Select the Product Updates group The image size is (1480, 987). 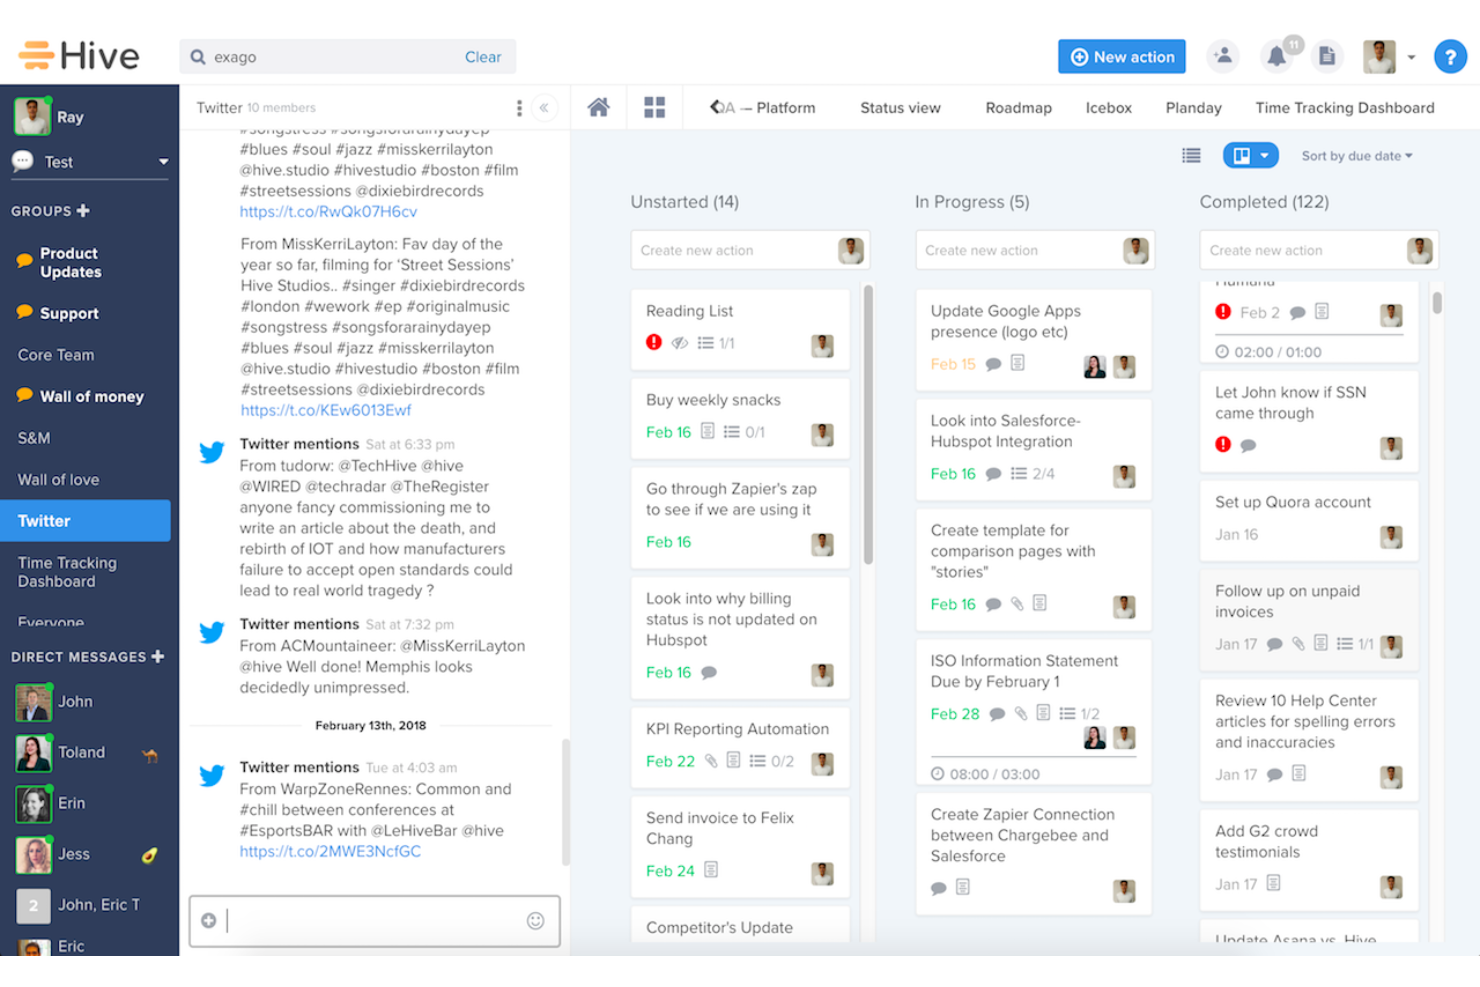[x=70, y=263]
